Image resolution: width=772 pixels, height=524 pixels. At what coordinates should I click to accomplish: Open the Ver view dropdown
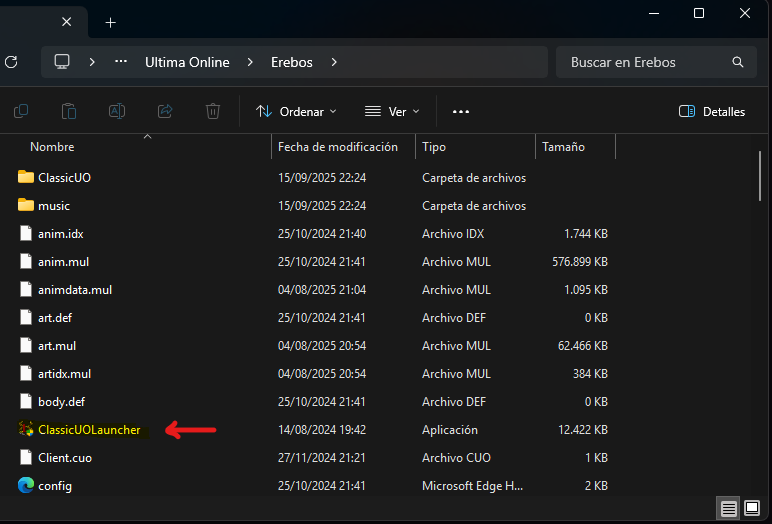tap(392, 112)
